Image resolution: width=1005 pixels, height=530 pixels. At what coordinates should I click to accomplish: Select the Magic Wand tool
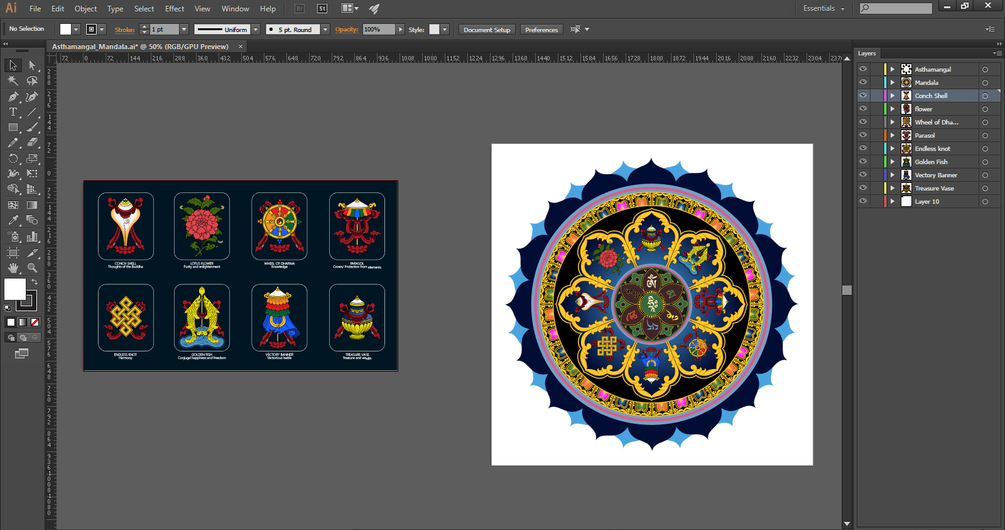[x=13, y=81]
